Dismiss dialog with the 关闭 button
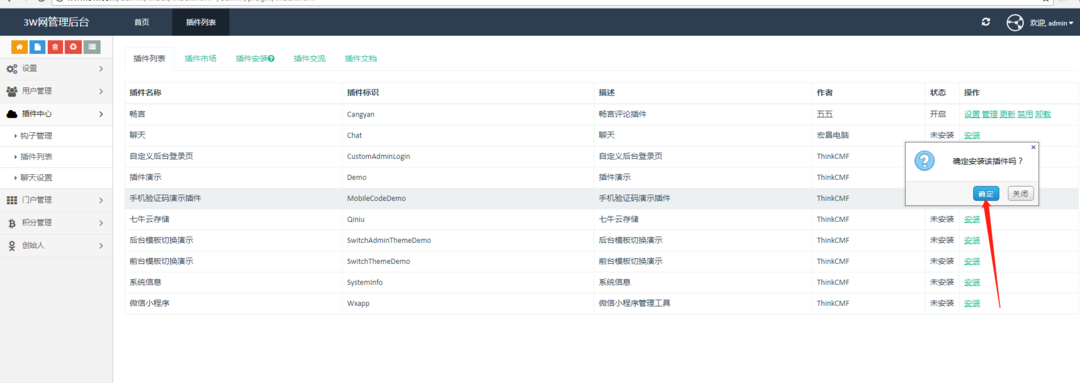This screenshot has width=1080, height=383. (x=1020, y=194)
